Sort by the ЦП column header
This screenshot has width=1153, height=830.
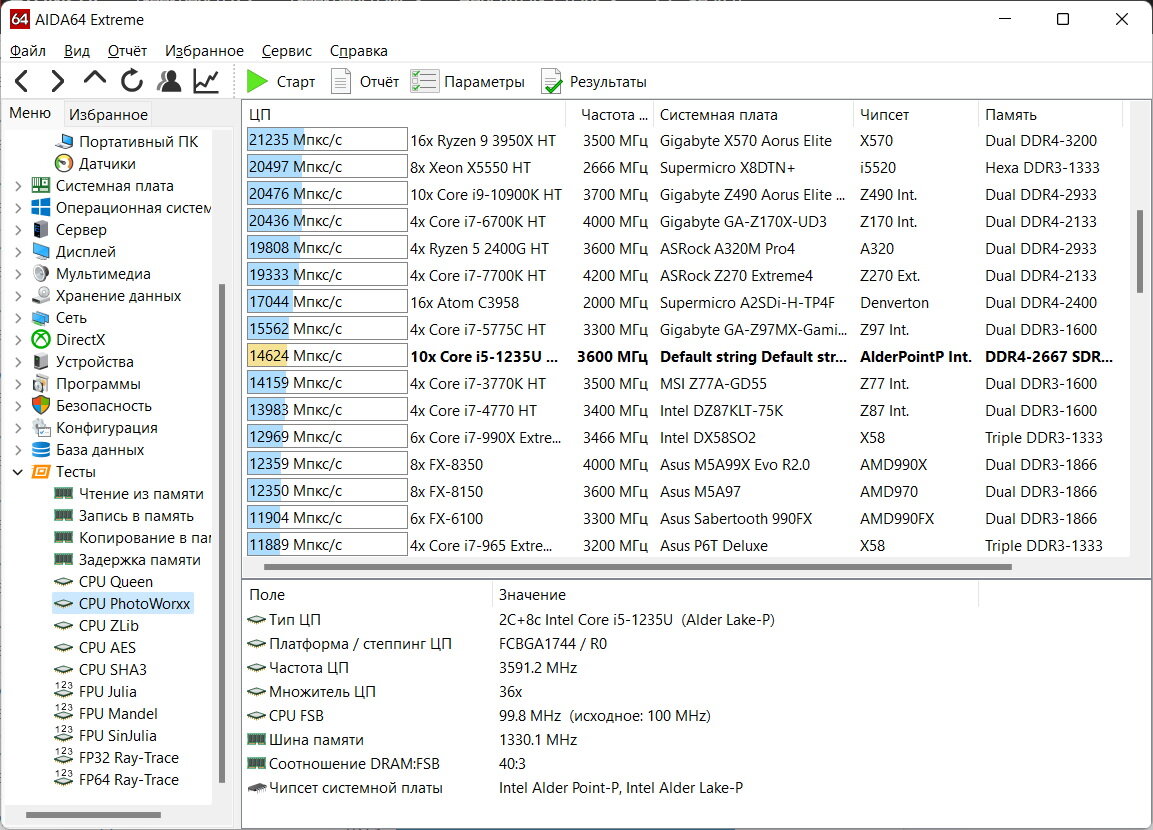click(404, 115)
